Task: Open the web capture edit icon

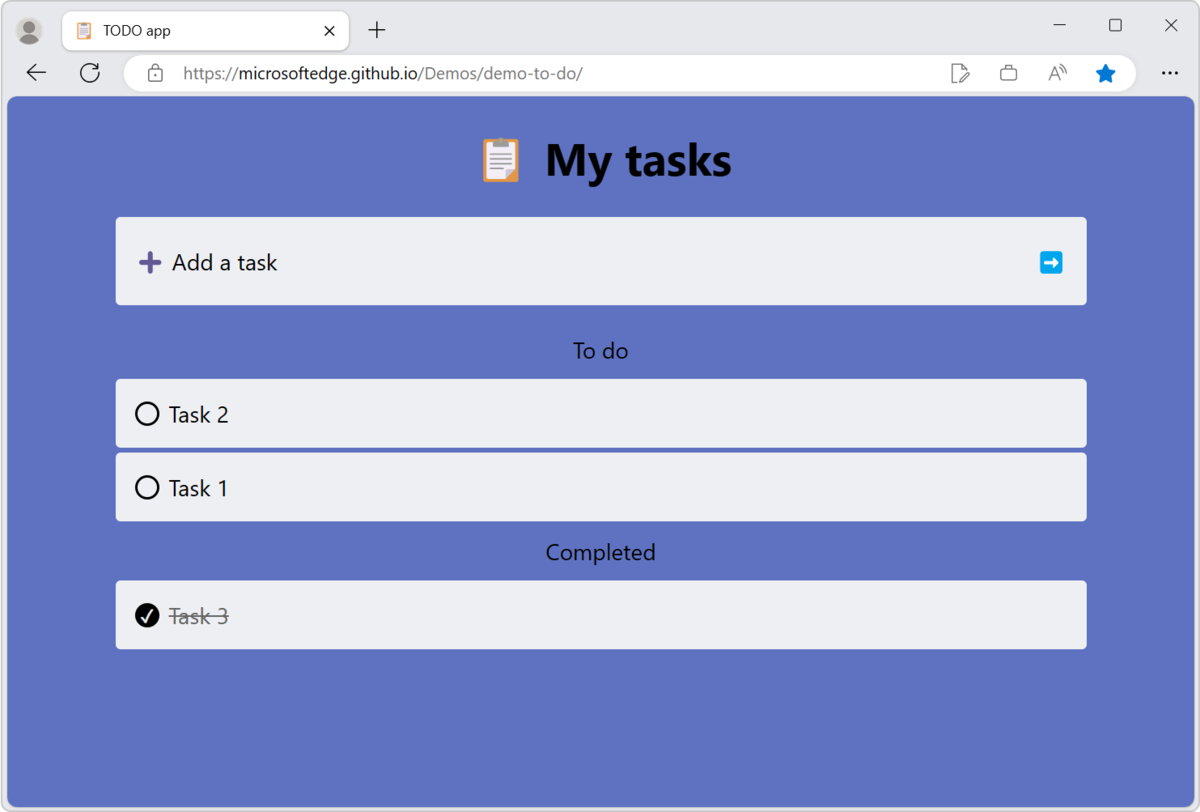Action: pos(960,73)
